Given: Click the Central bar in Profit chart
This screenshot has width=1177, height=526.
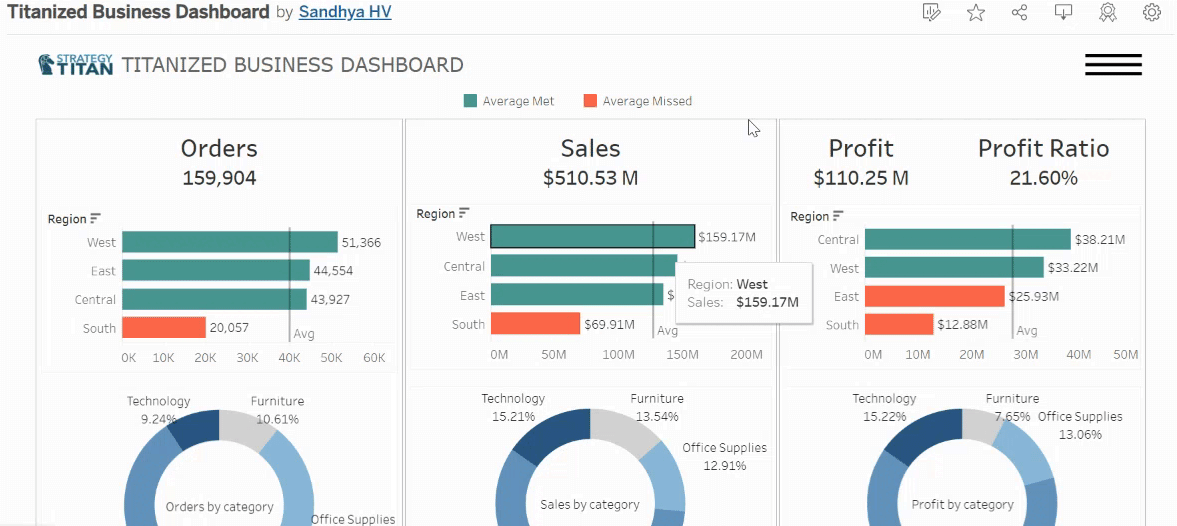Looking at the screenshot, I should pyautogui.click(x=968, y=239).
